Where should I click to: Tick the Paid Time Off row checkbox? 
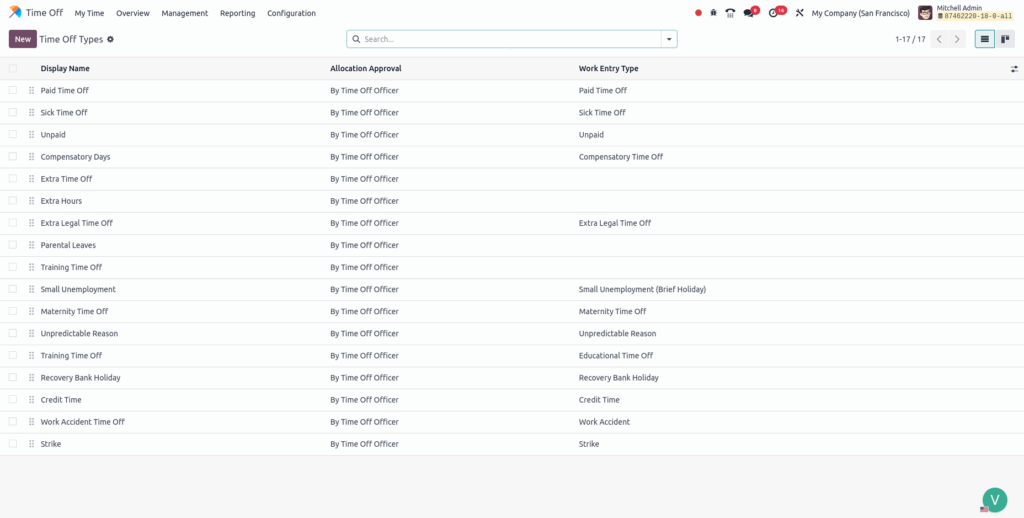click(13, 90)
